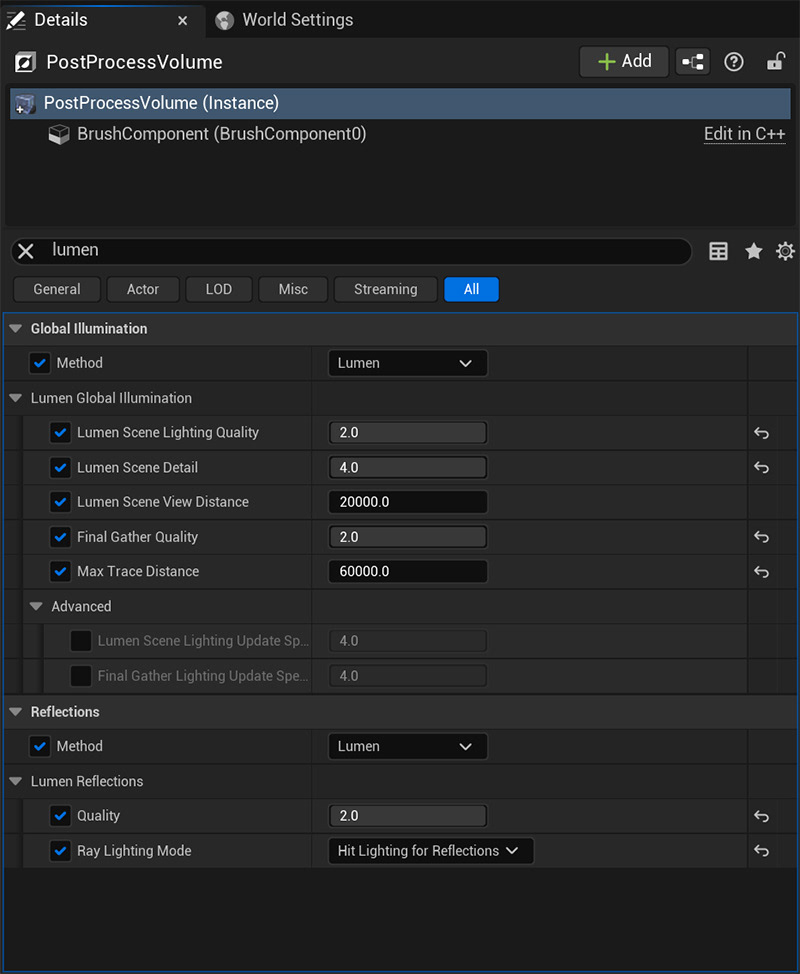
Task: Select the Actor filter tab
Action: [143, 289]
